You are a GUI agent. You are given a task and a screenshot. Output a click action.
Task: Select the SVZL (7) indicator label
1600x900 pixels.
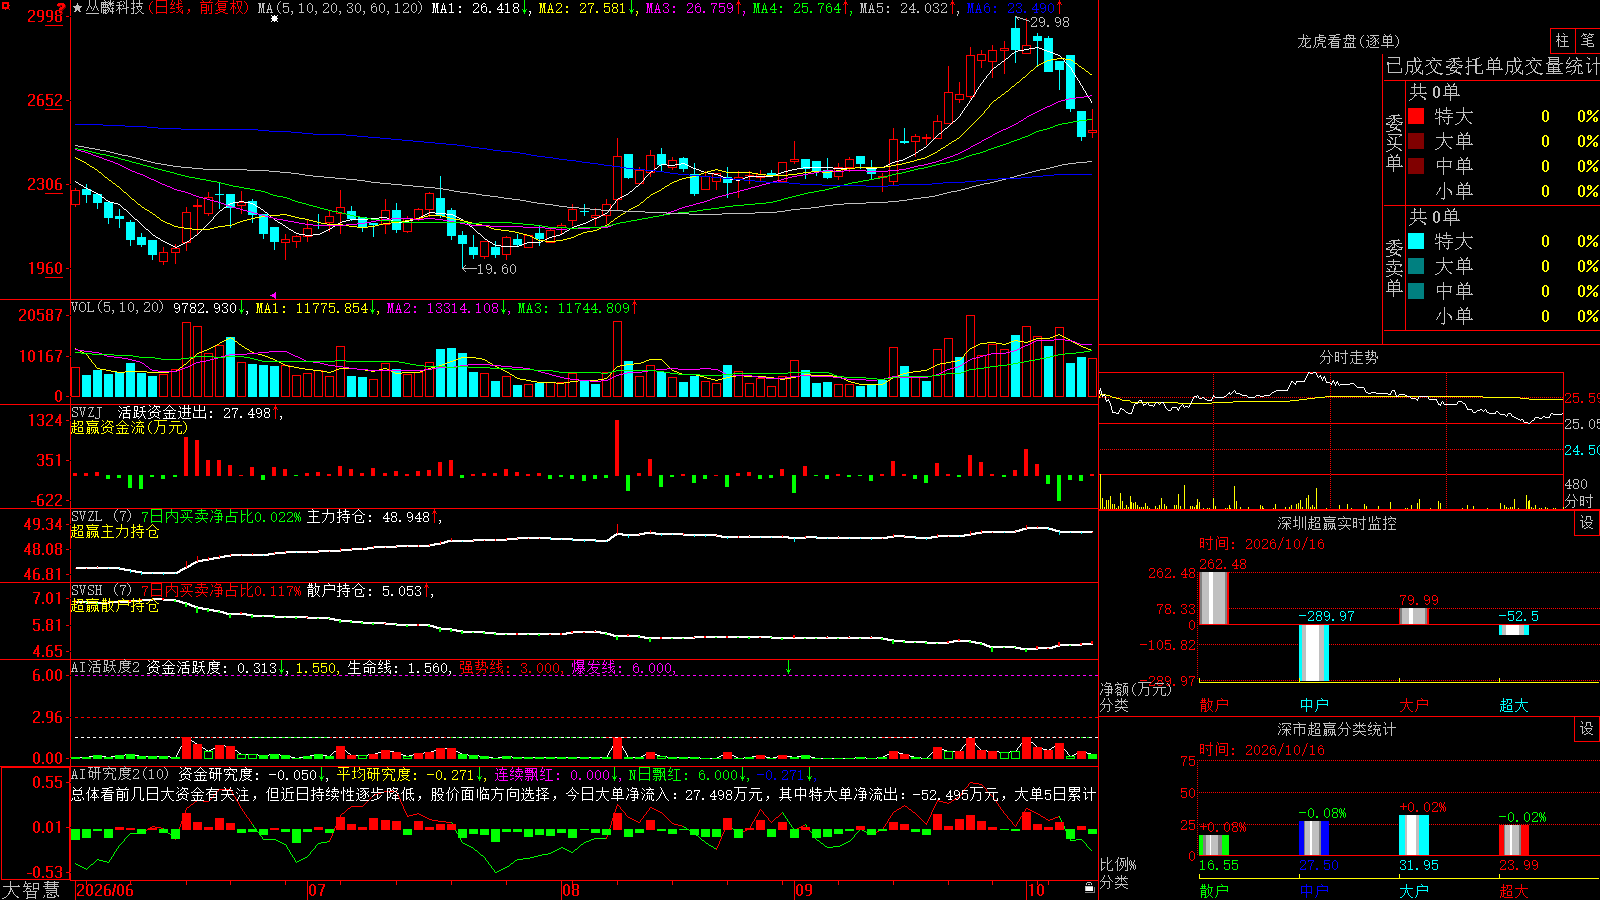coord(101,517)
